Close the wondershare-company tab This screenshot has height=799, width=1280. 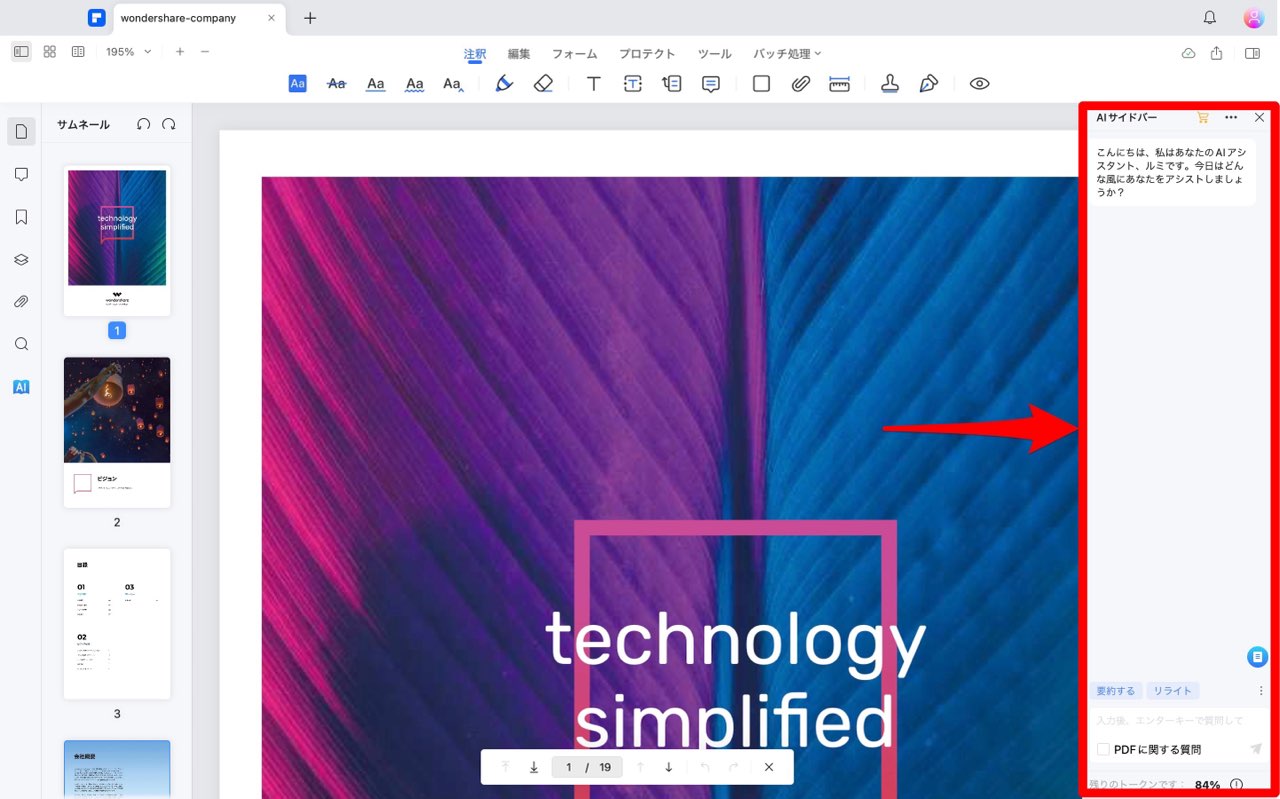pos(272,18)
